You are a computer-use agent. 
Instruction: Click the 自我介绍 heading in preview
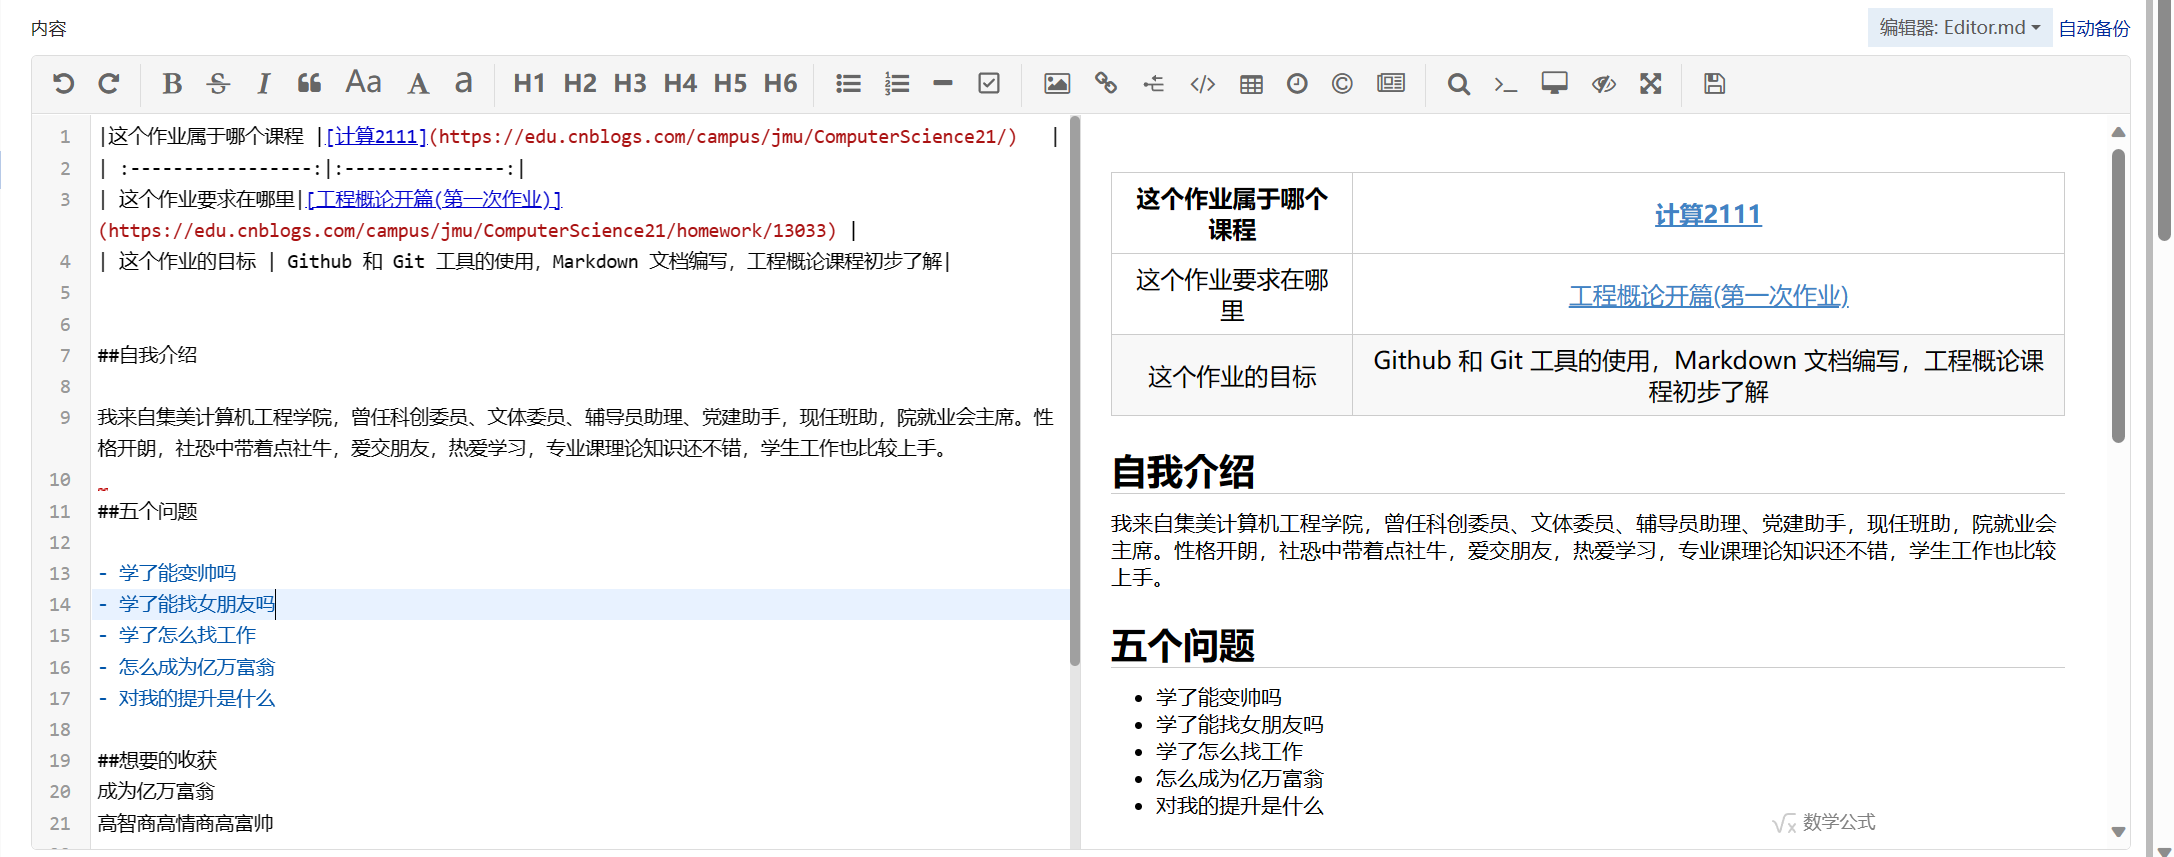[x=1183, y=472]
